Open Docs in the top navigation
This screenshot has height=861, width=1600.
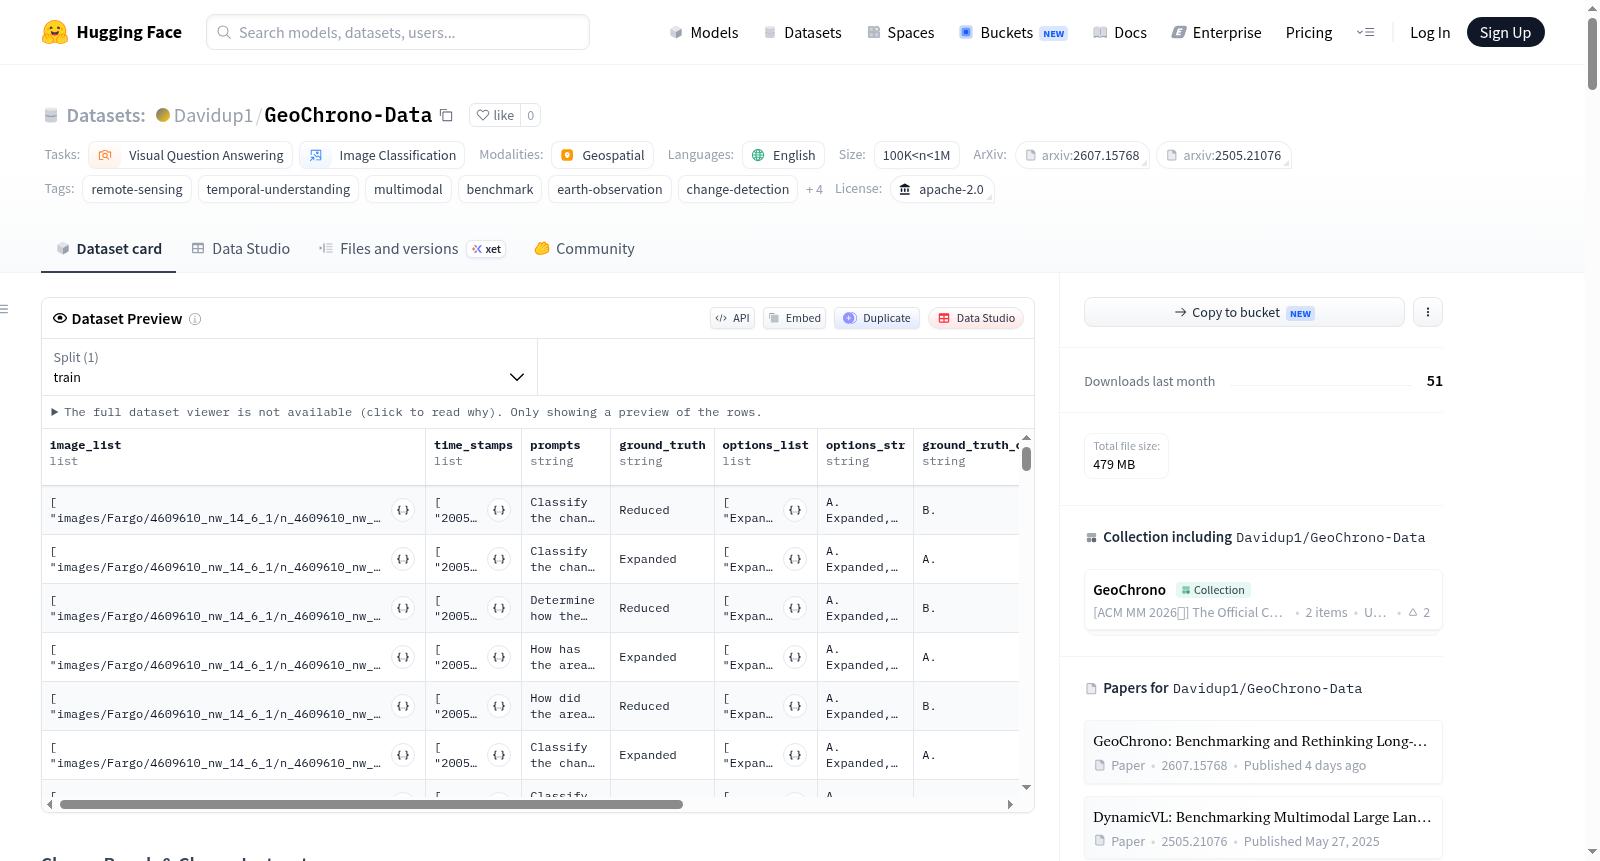click(1120, 32)
